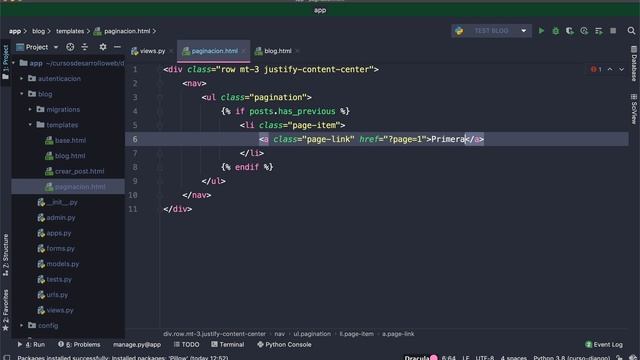This screenshot has width=640, height=360.
Task: Collapse the templates folder
Action: (30, 125)
